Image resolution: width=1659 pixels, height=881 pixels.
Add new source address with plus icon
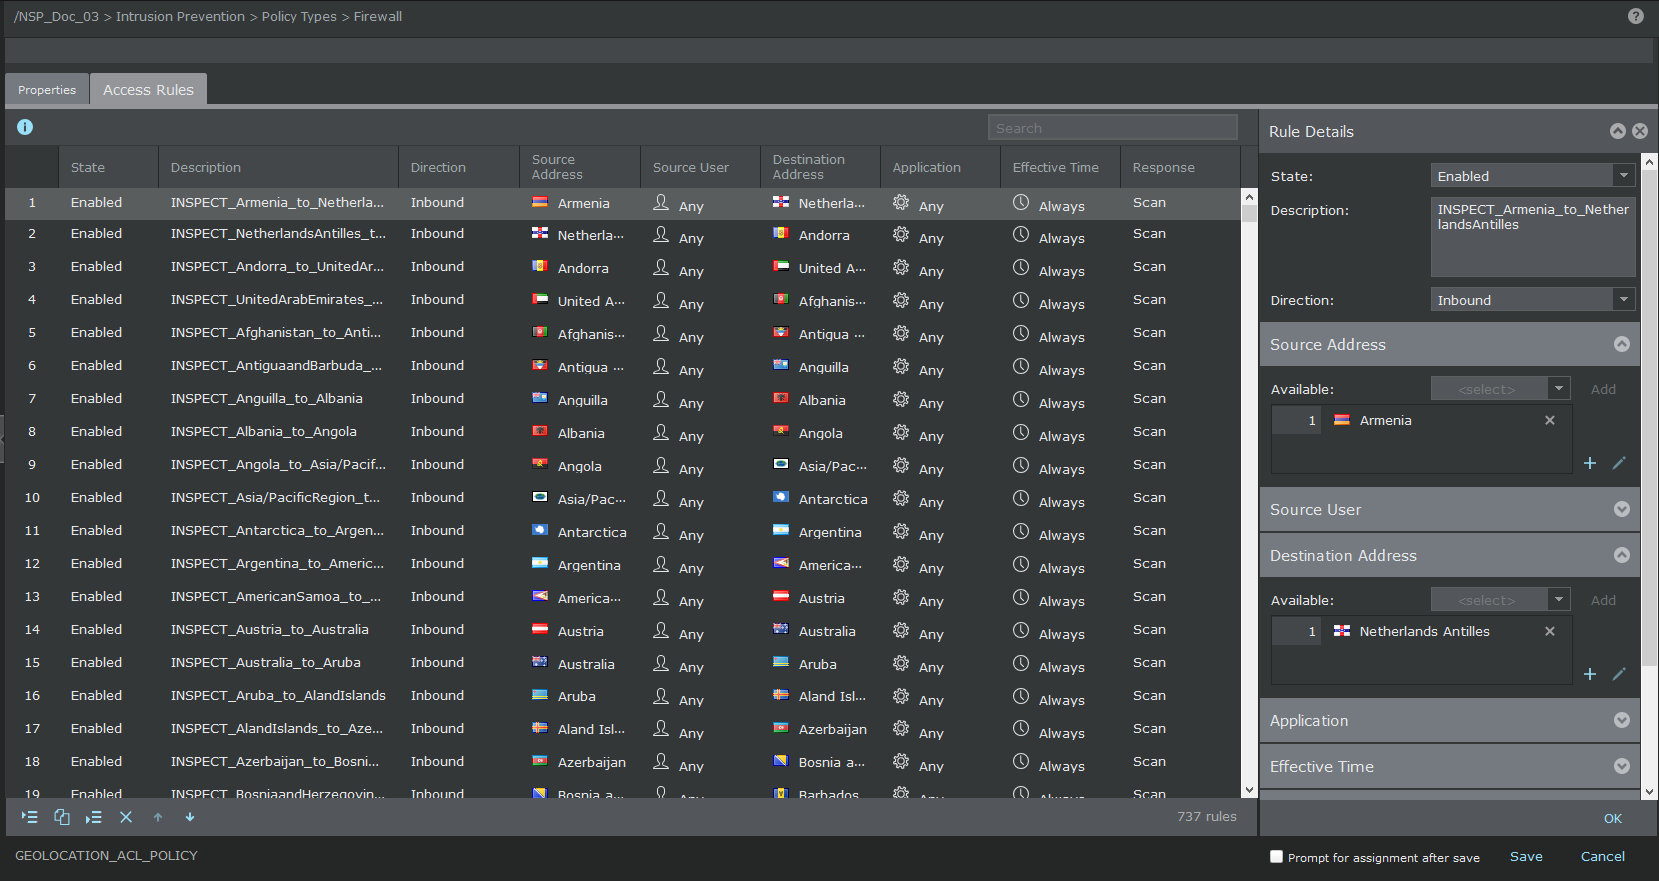[x=1590, y=463]
